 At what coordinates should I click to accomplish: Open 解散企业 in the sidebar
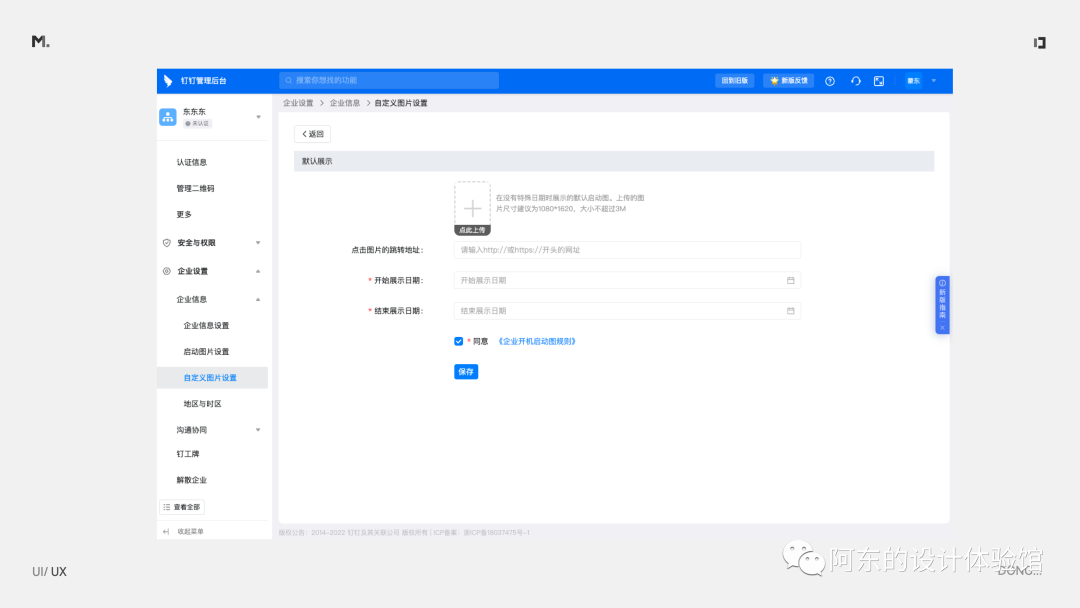pos(191,480)
